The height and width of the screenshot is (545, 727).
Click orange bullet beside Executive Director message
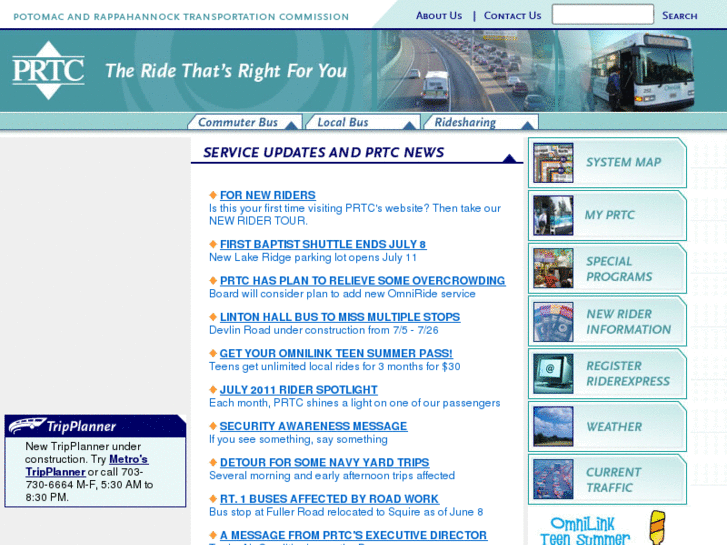point(213,535)
